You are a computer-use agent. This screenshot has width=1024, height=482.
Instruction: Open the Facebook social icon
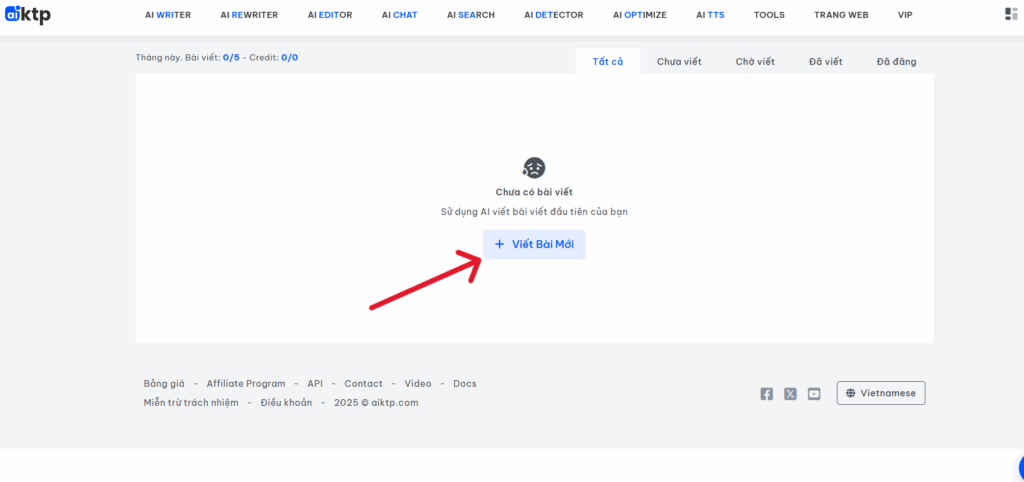[767, 394]
